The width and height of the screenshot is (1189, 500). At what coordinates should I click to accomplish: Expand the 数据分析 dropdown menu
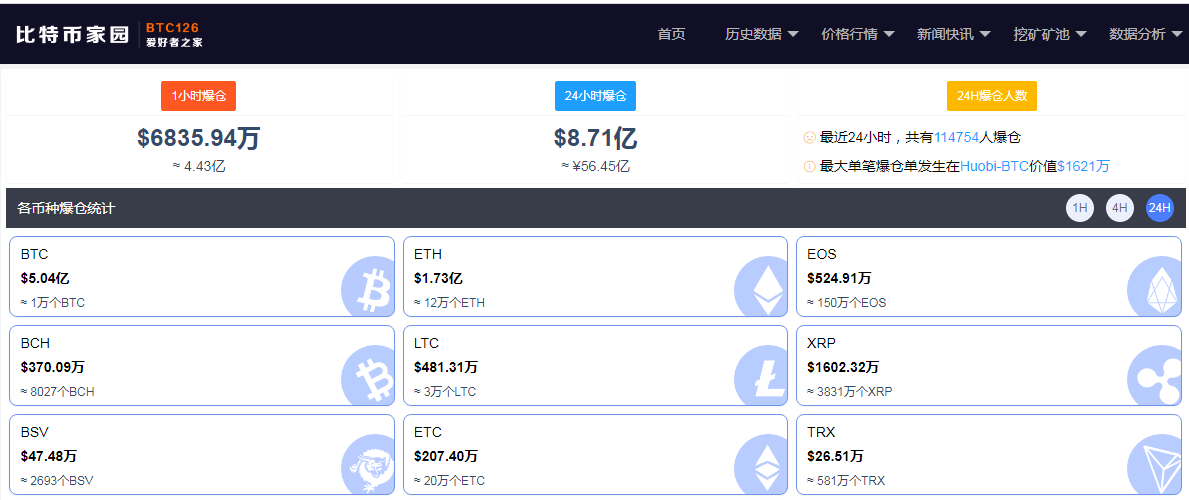coord(1146,34)
